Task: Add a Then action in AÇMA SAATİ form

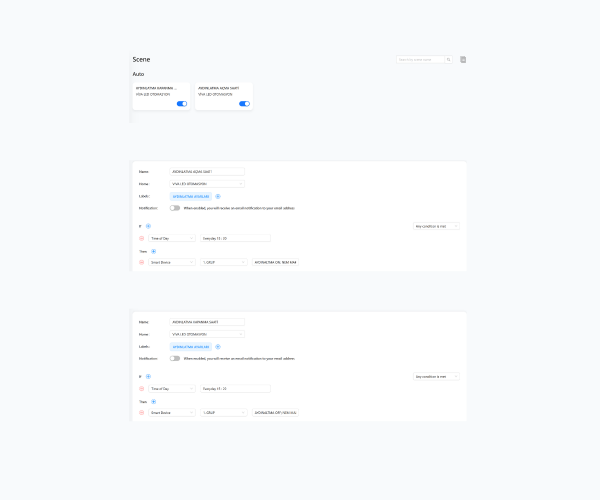Action: pos(153,251)
